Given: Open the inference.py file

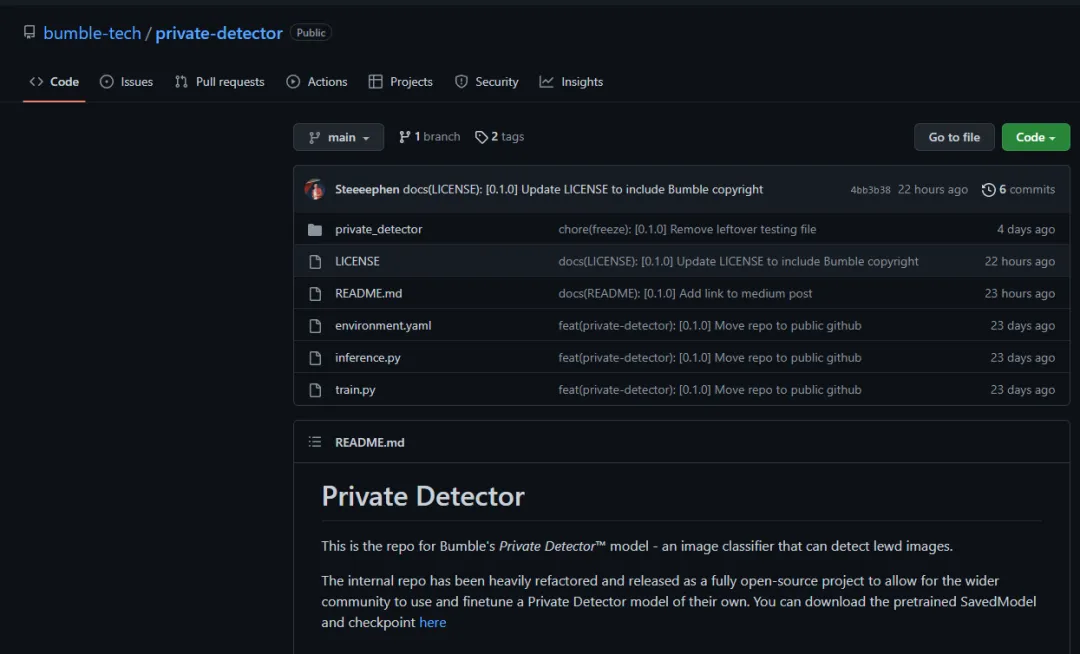Looking at the screenshot, I should [367, 358].
